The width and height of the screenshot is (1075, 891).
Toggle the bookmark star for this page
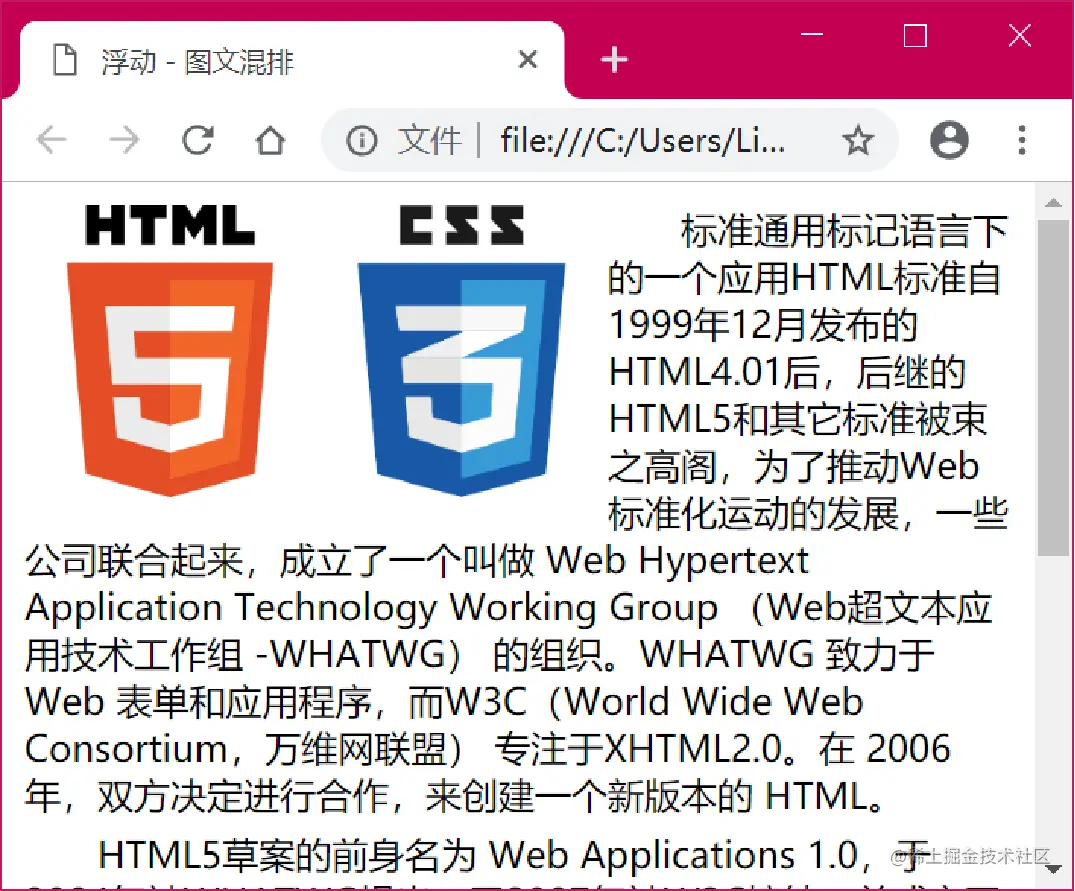pos(858,141)
